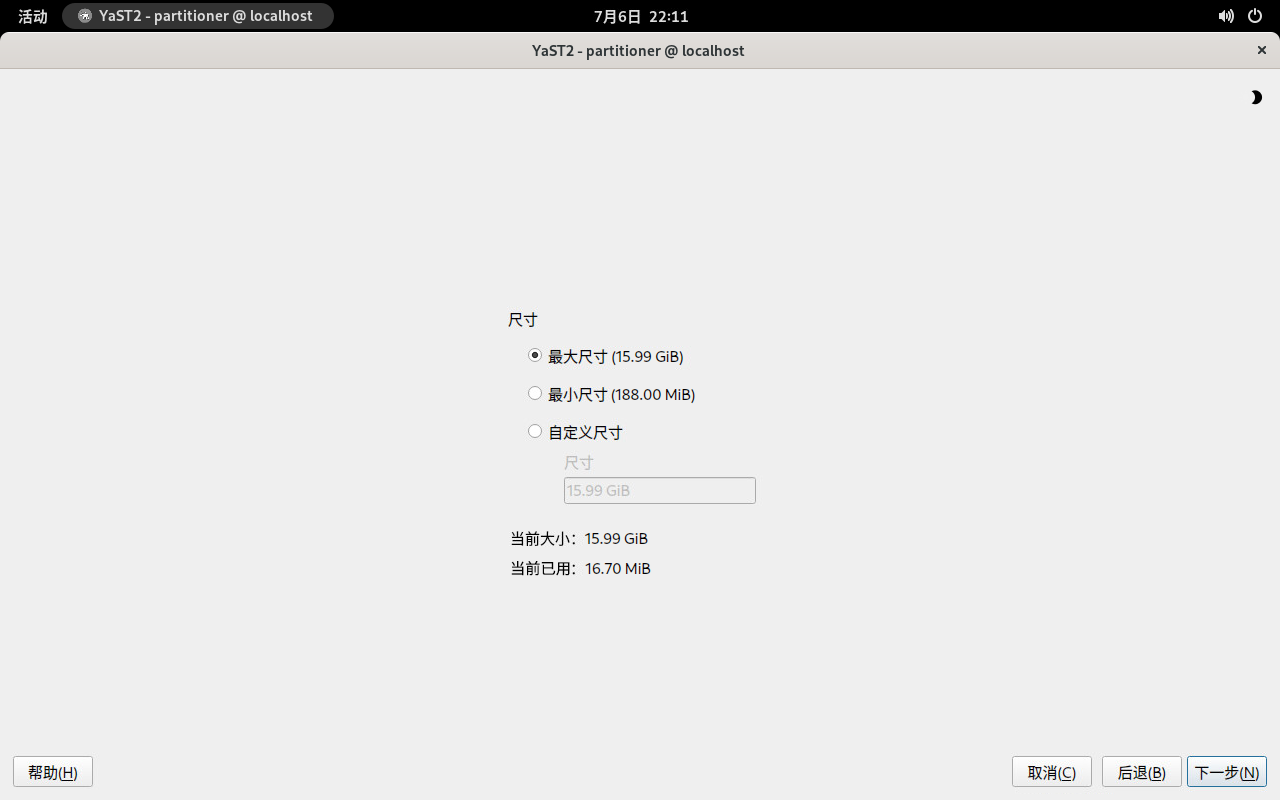
Task: Click the custom size 15.99 GiB input field
Action: (659, 490)
